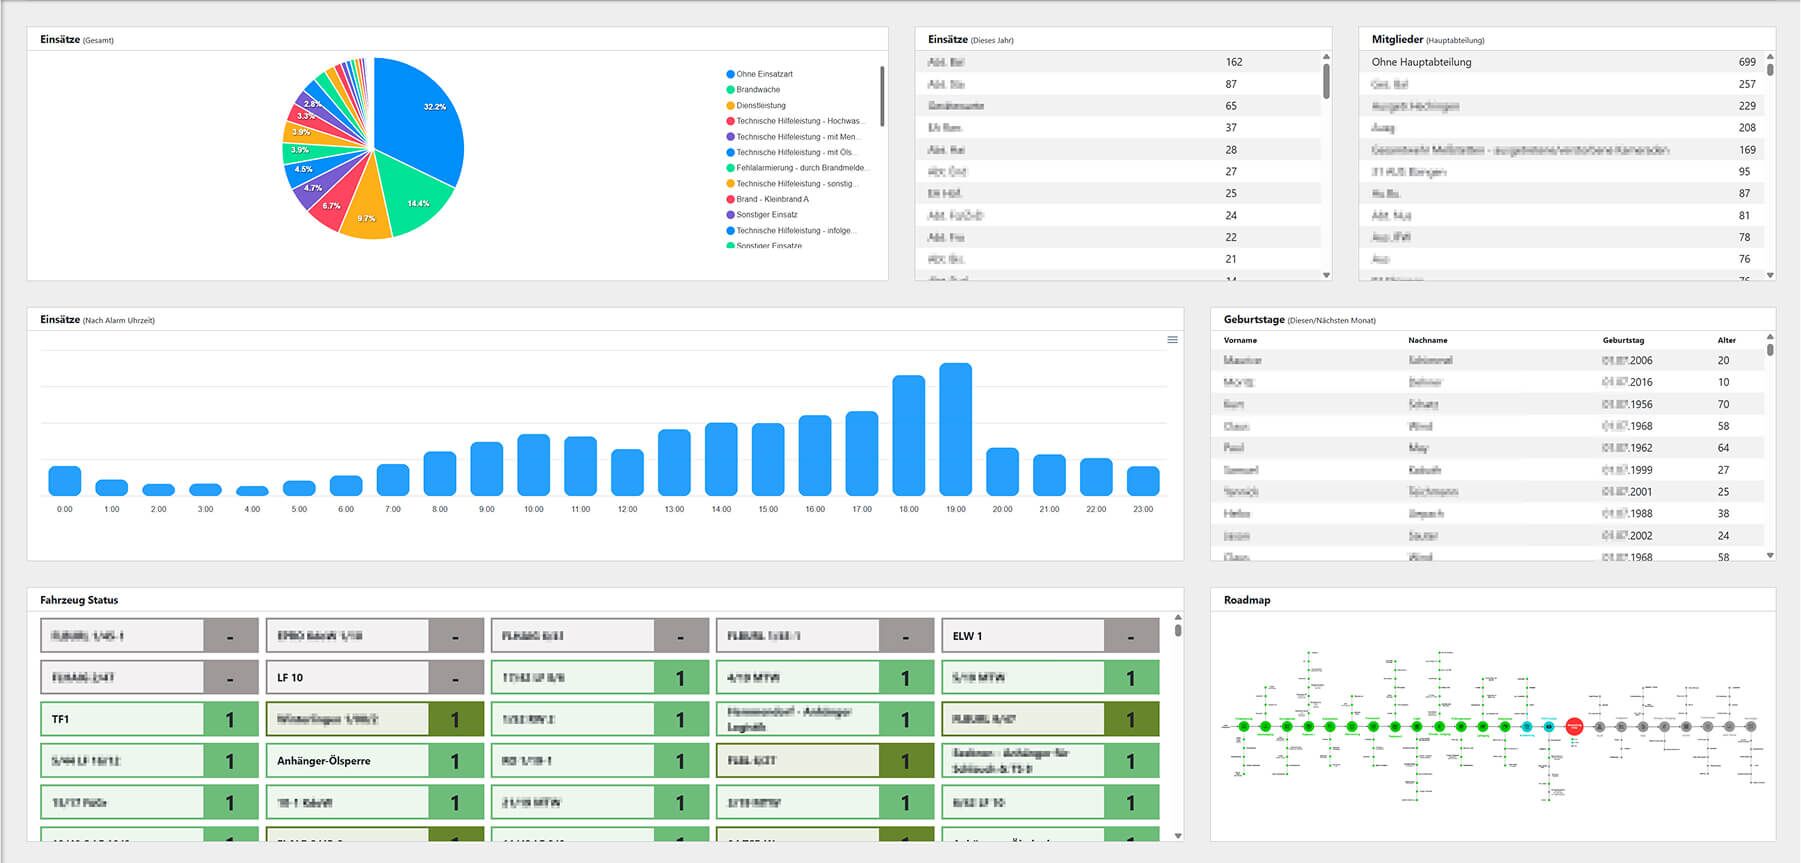Click the green 14.4% pie slice

tap(410, 200)
